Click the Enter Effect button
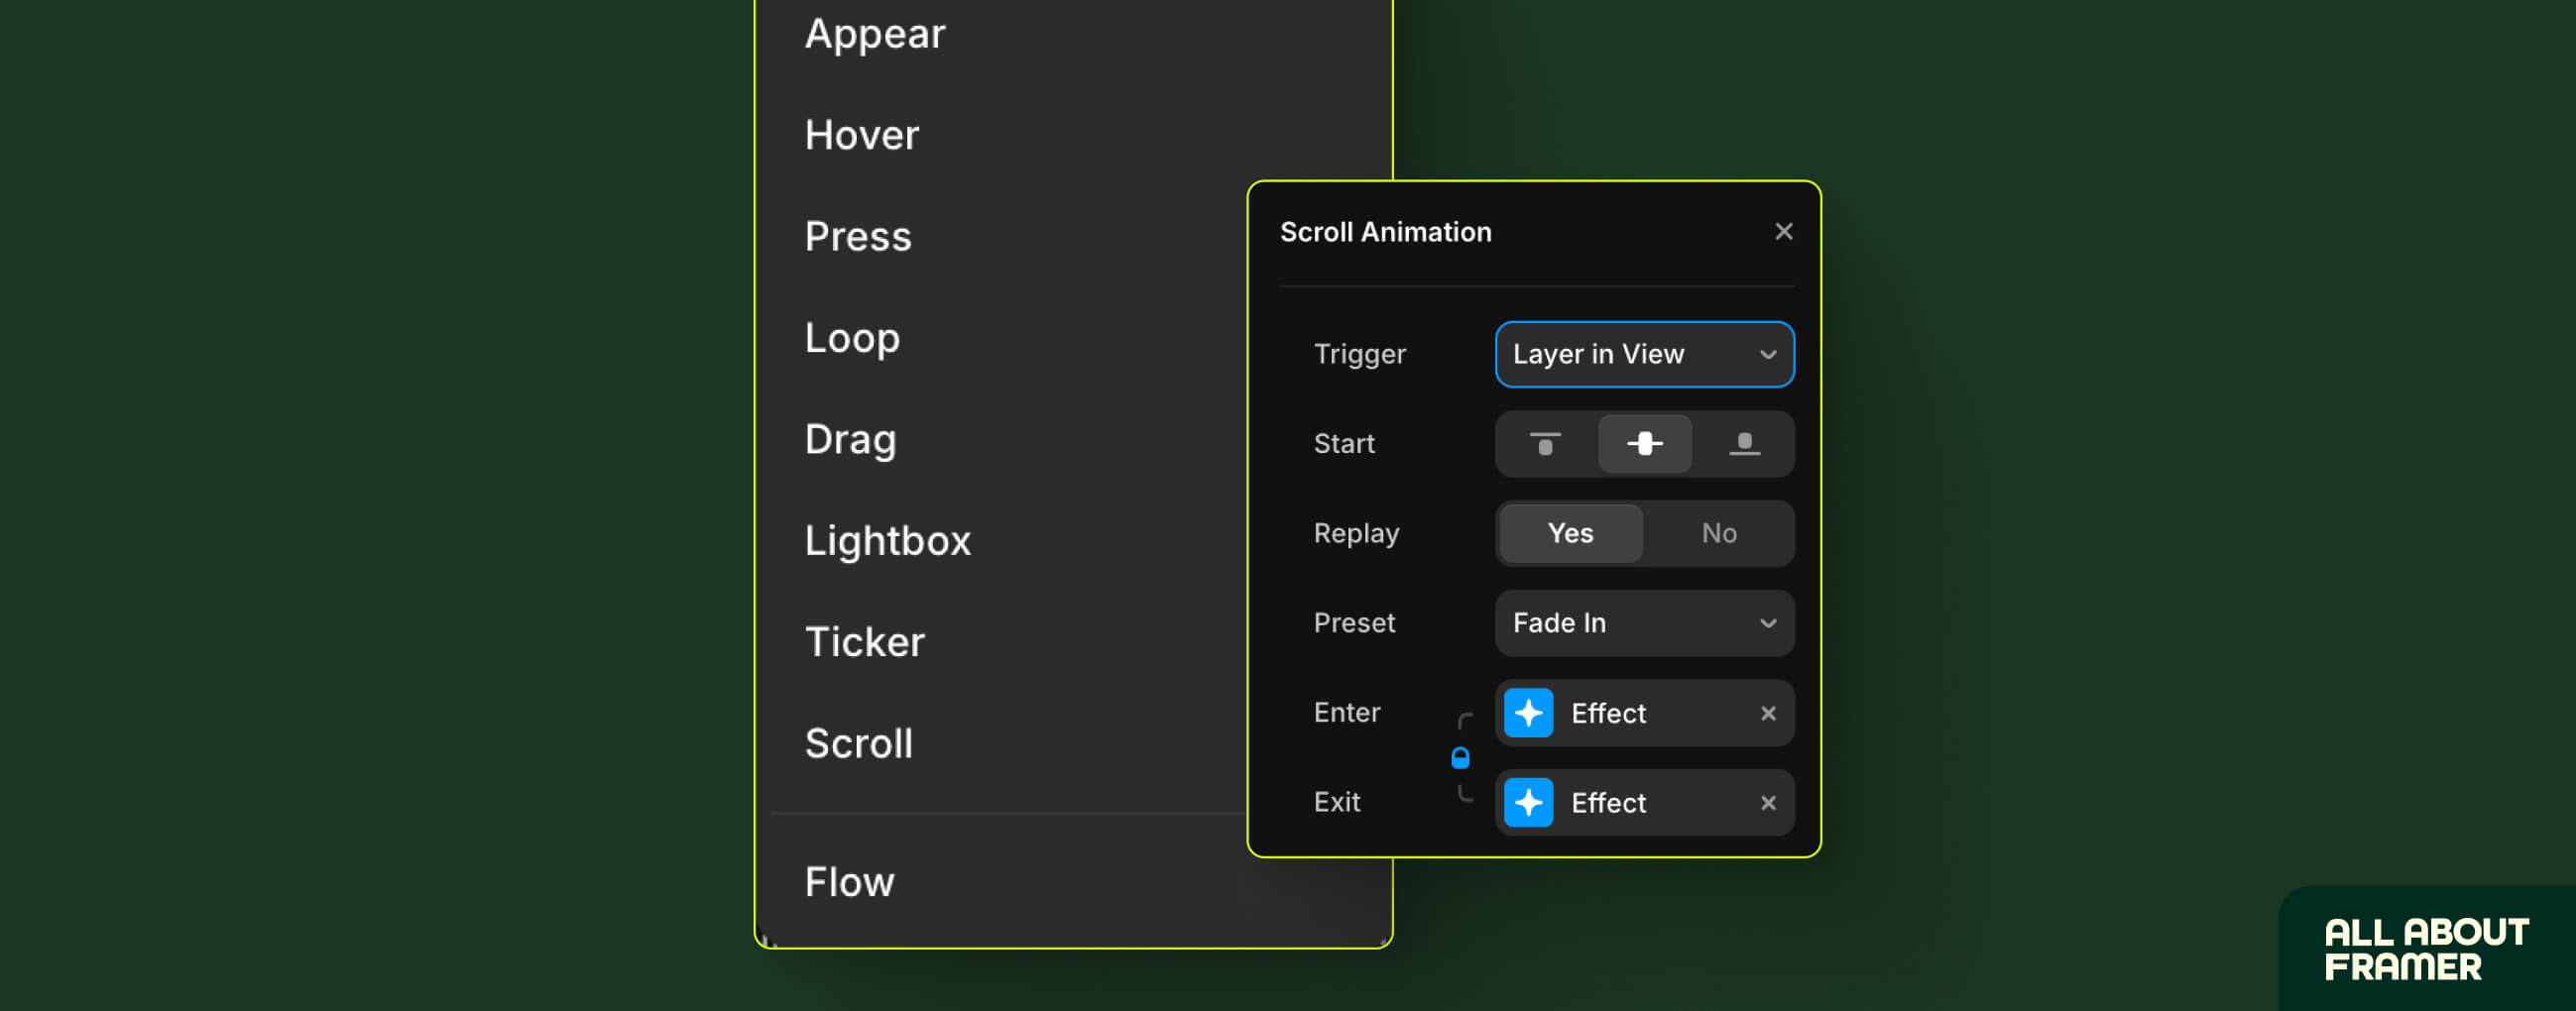This screenshot has width=2576, height=1011. click(1644, 713)
